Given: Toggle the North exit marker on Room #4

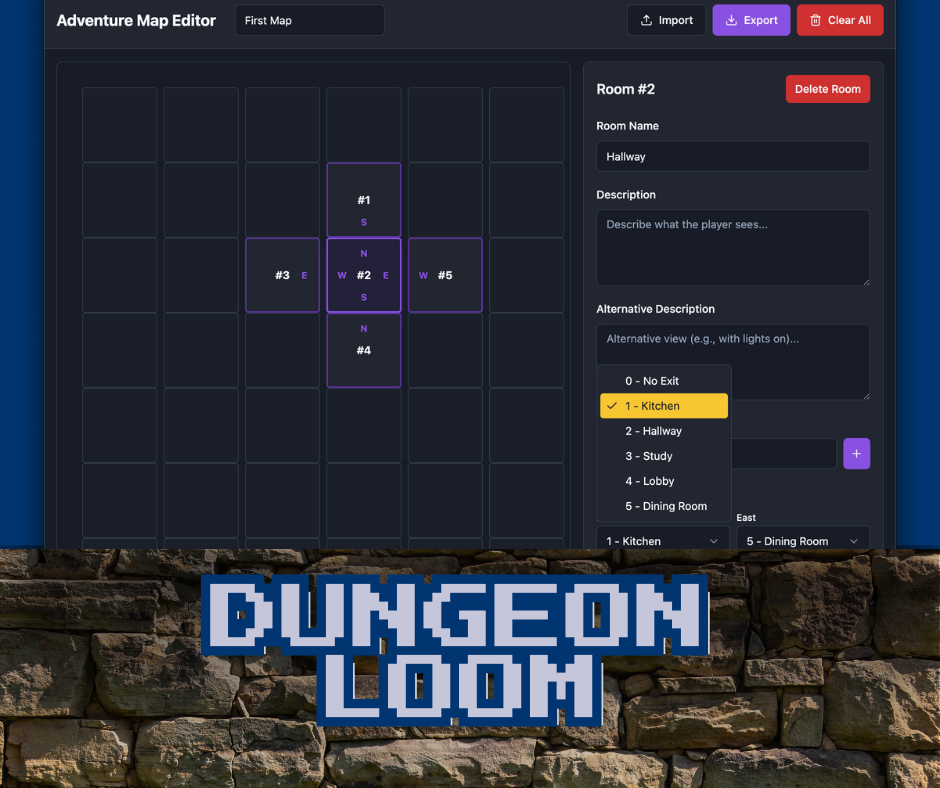Looking at the screenshot, I should click(364, 328).
